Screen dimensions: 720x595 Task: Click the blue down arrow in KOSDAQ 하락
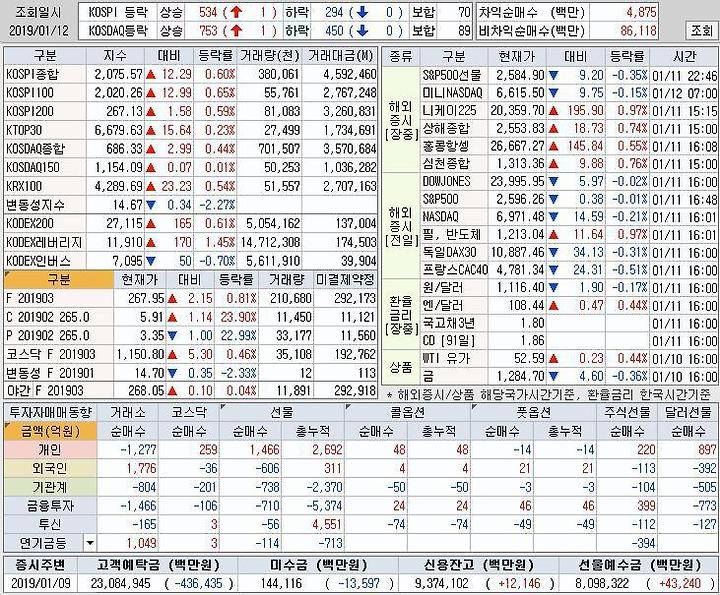coord(362,31)
